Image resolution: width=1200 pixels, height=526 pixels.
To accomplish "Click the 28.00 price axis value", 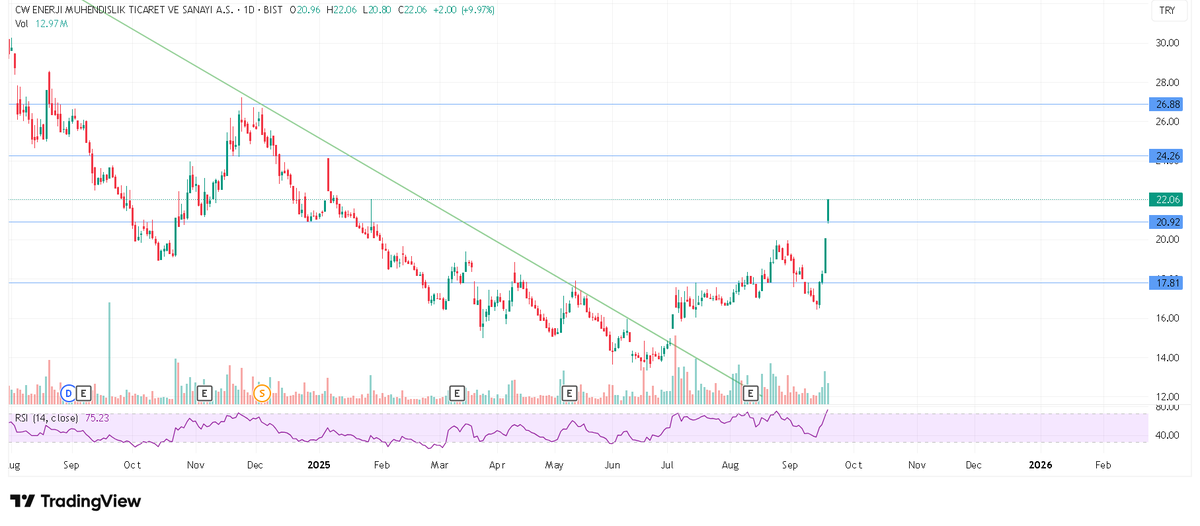I will coord(1167,83).
